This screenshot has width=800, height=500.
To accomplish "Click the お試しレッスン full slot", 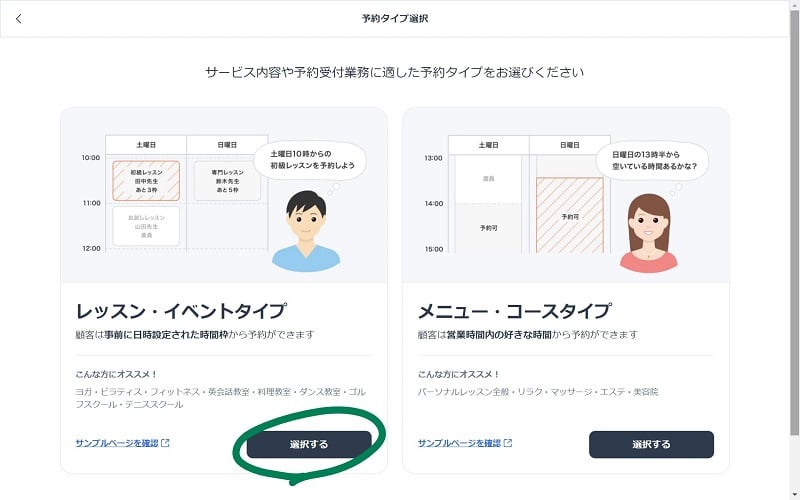I will pyautogui.click(x=146, y=227).
